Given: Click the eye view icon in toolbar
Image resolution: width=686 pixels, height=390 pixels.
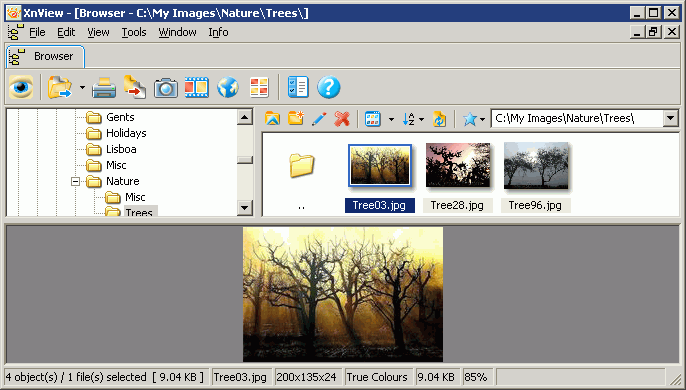Looking at the screenshot, I should tap(21, 87).
